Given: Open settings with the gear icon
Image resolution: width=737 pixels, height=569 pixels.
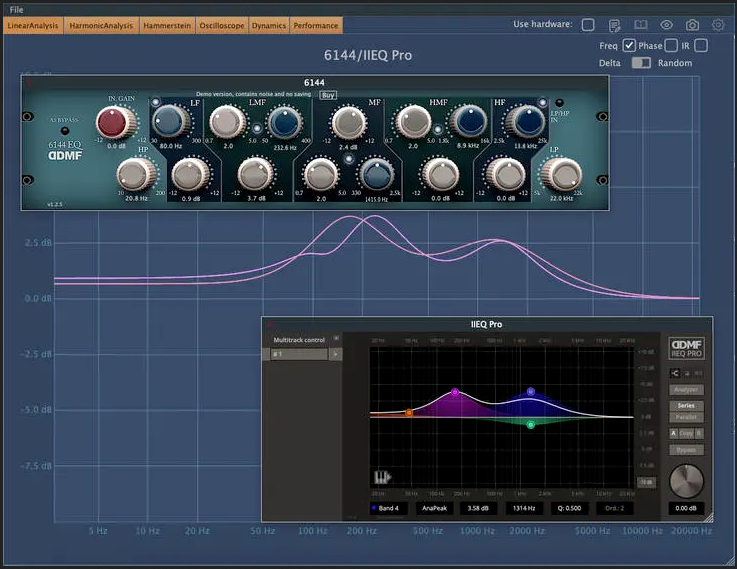Looking at the screenshot, I should pyautogui.click(x=718, y=25).
